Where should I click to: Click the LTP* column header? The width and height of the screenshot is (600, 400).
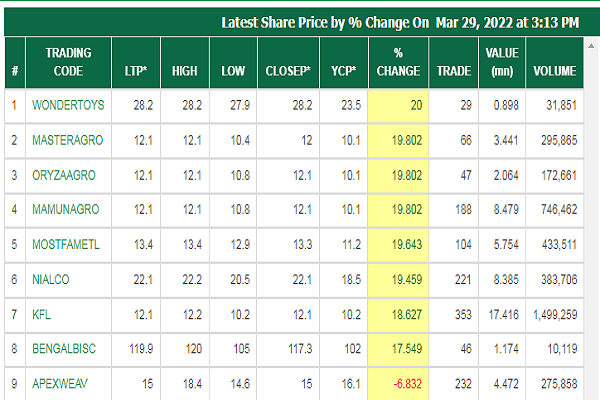tap(136, 62)
